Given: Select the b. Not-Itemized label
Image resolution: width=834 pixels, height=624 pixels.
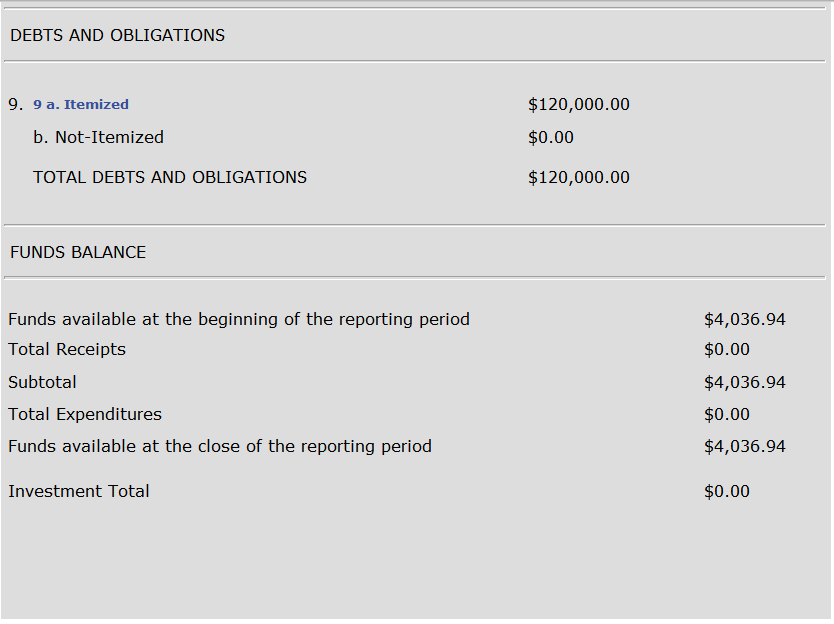Looking at the screenshot, I should pyautogui.click(x=98, y=137).
